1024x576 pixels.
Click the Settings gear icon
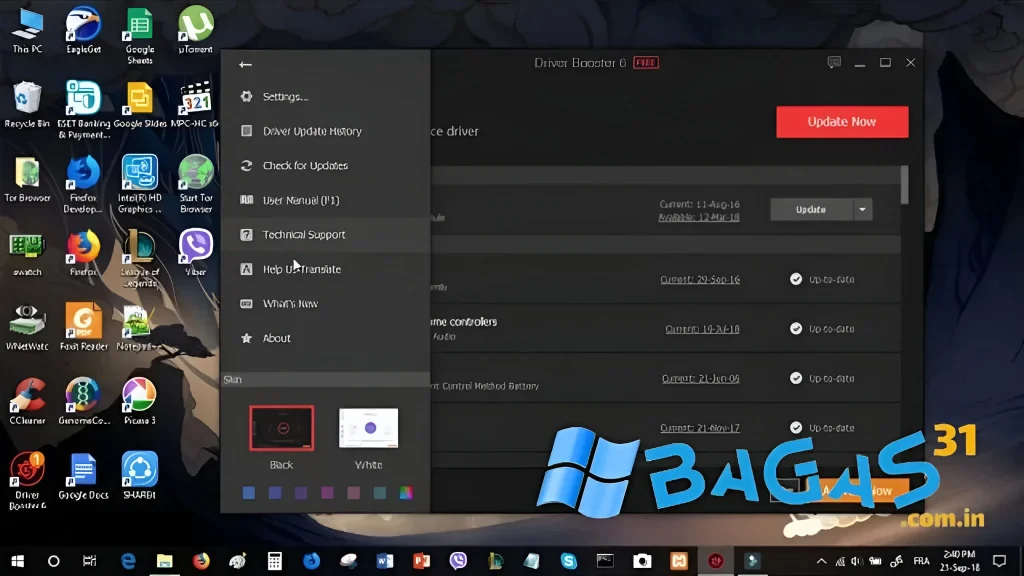coord(246,97)
